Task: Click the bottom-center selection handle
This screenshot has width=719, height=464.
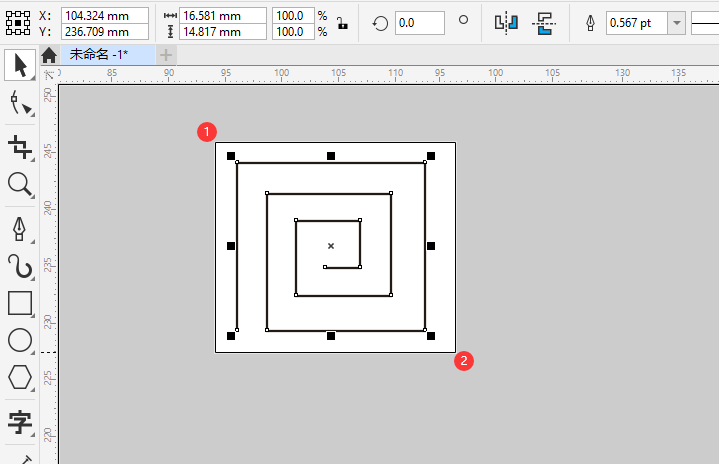Action: [x=331, y=336]
